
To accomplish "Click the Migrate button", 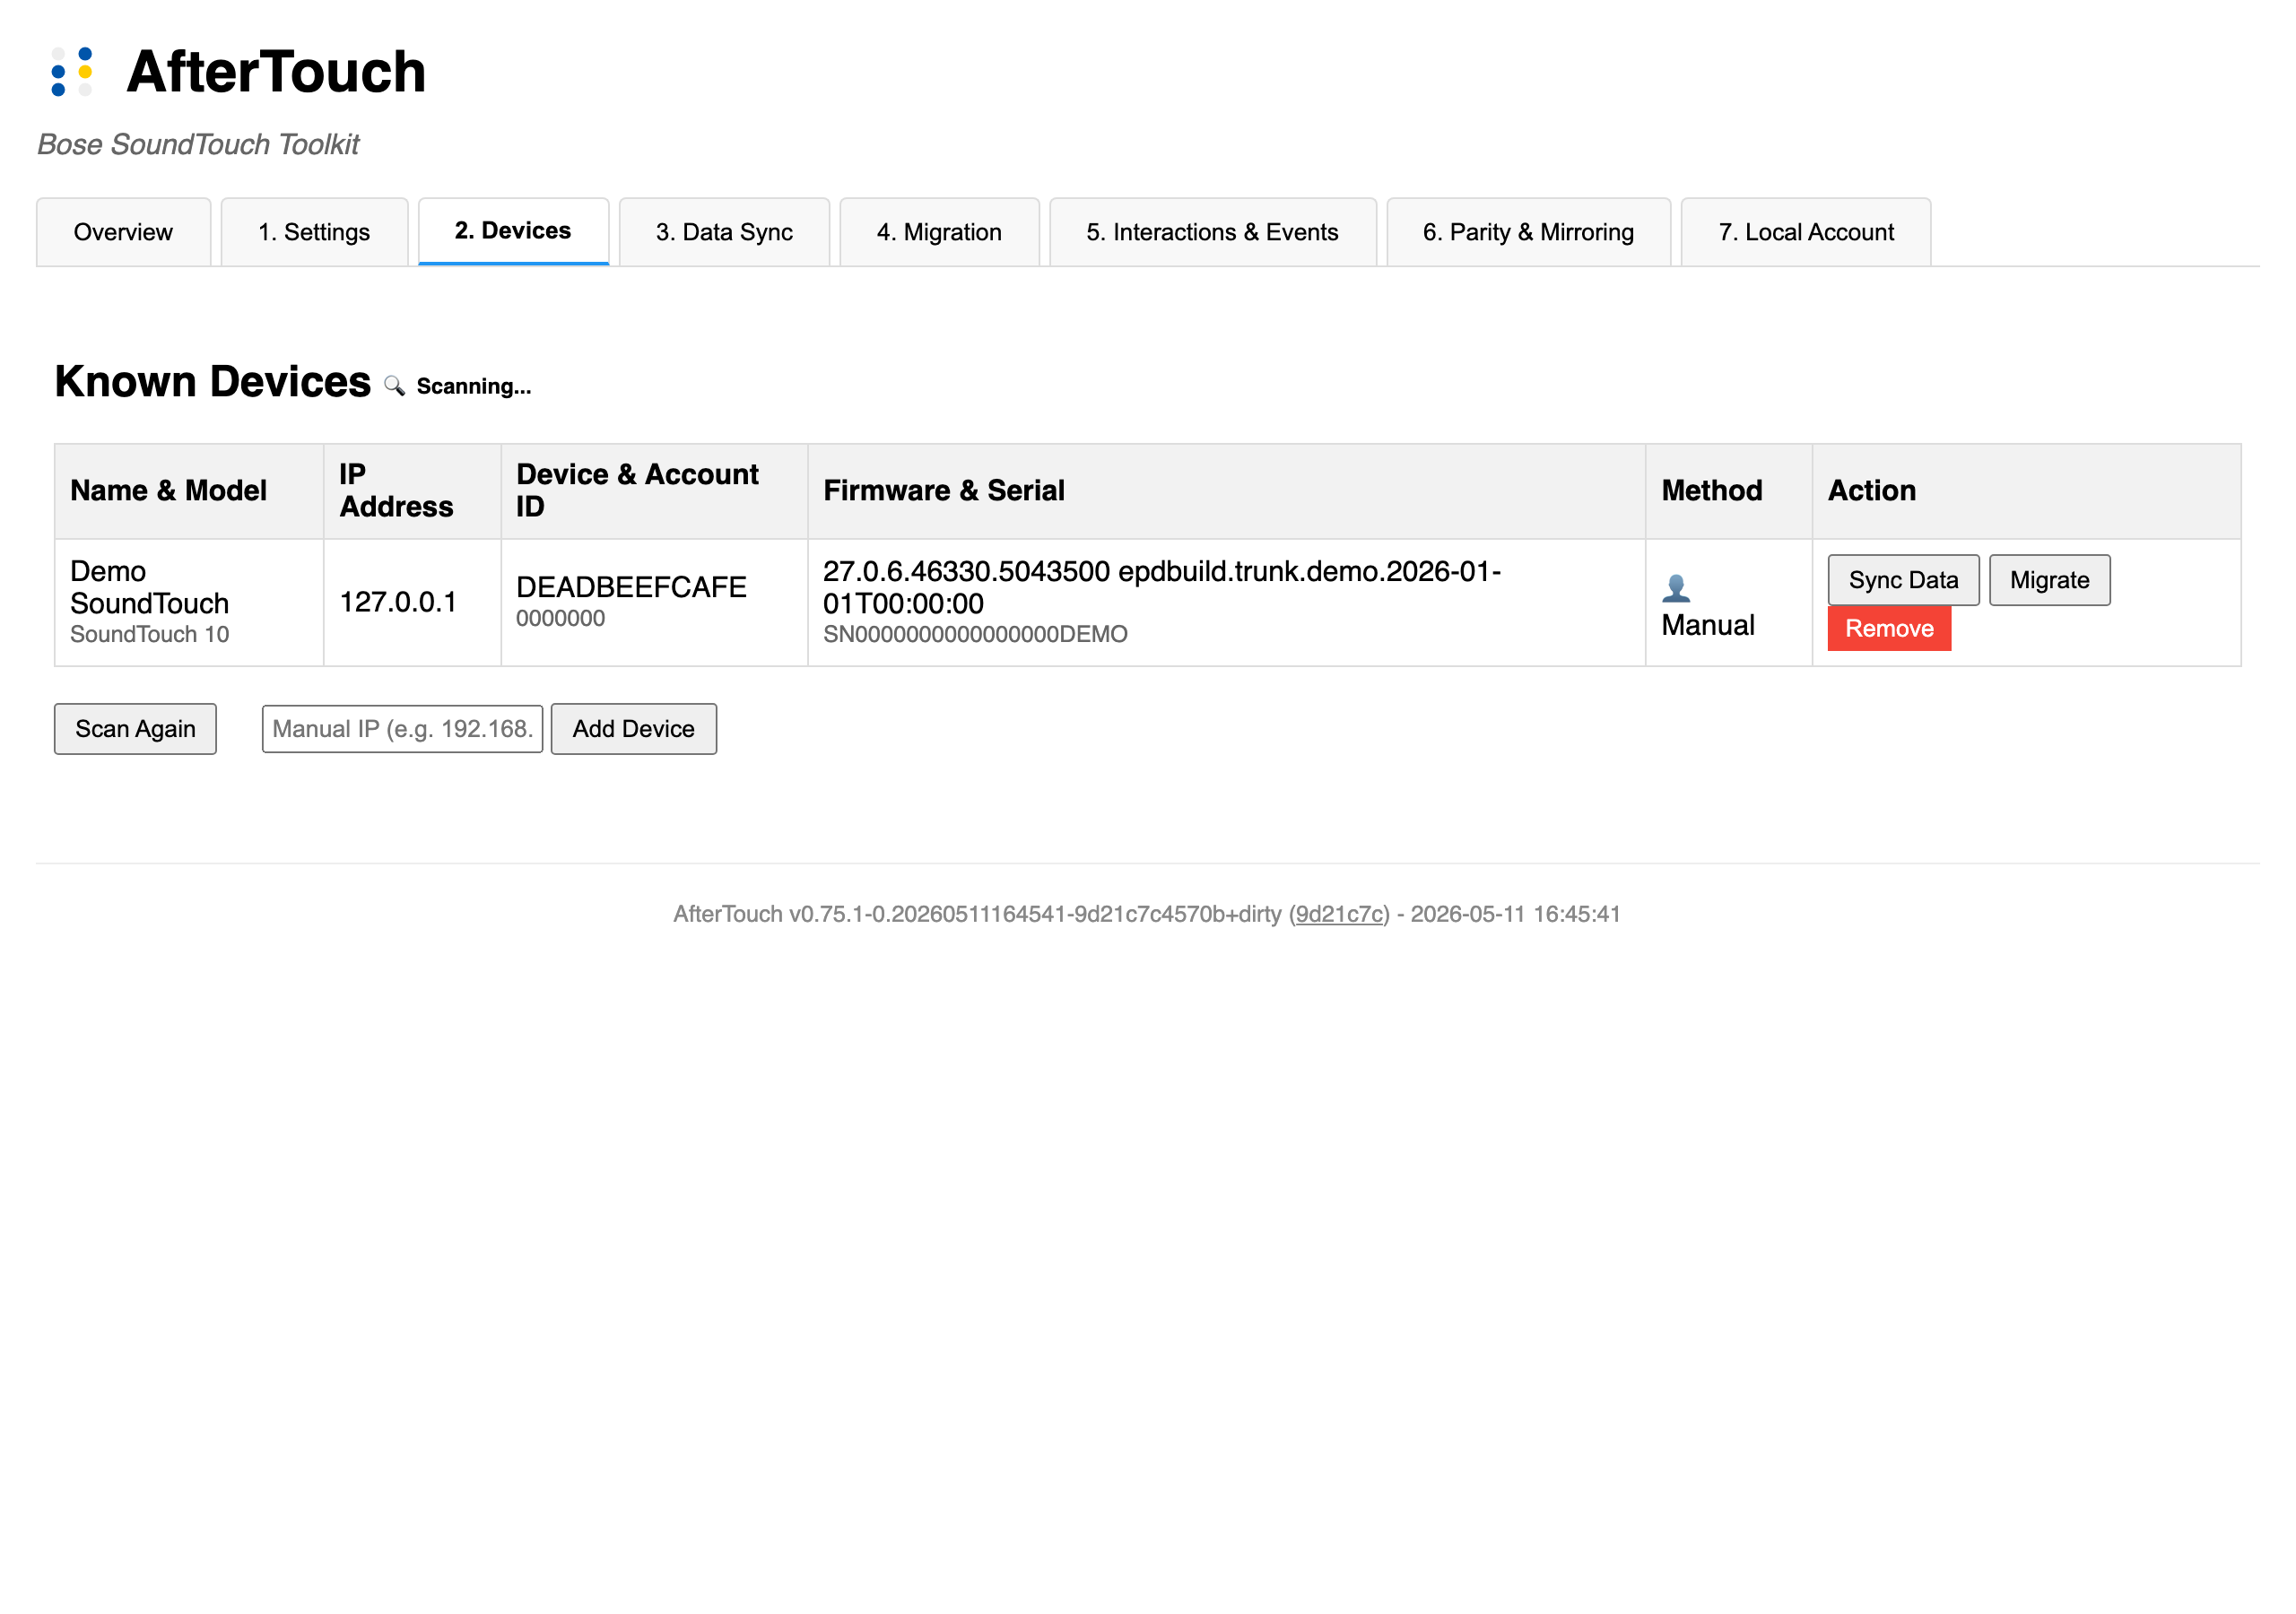I will point(2049,580).
